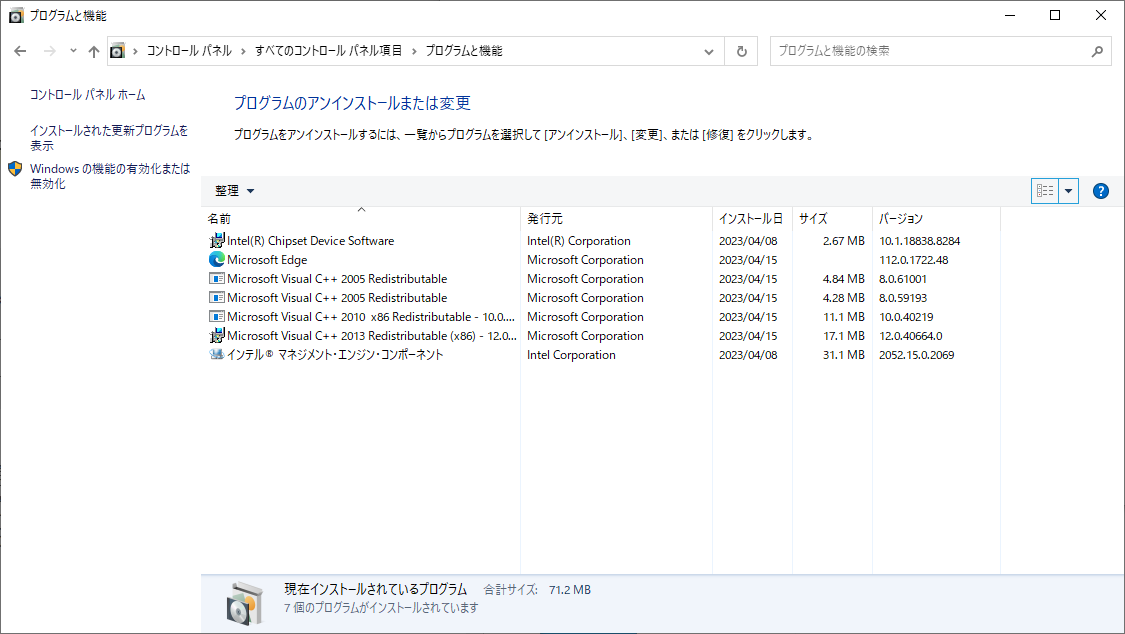Select Visual C++ 2013 Redistributable (x86) name
Viewport: 1125px width, 634px height.
372,336
